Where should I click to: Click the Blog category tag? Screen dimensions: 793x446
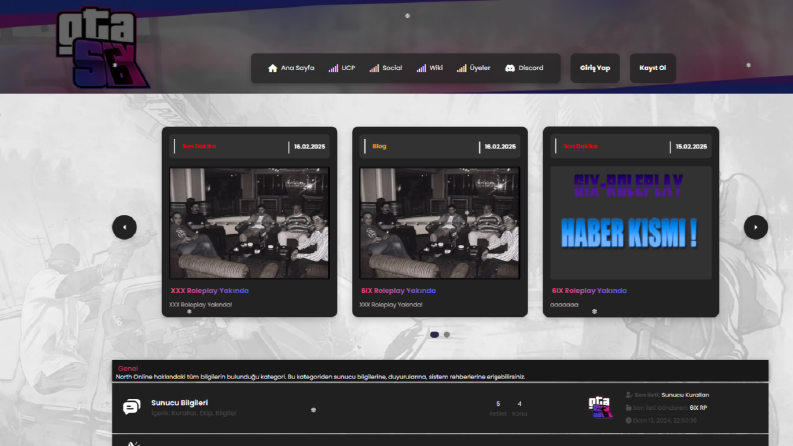pos(379,146)
